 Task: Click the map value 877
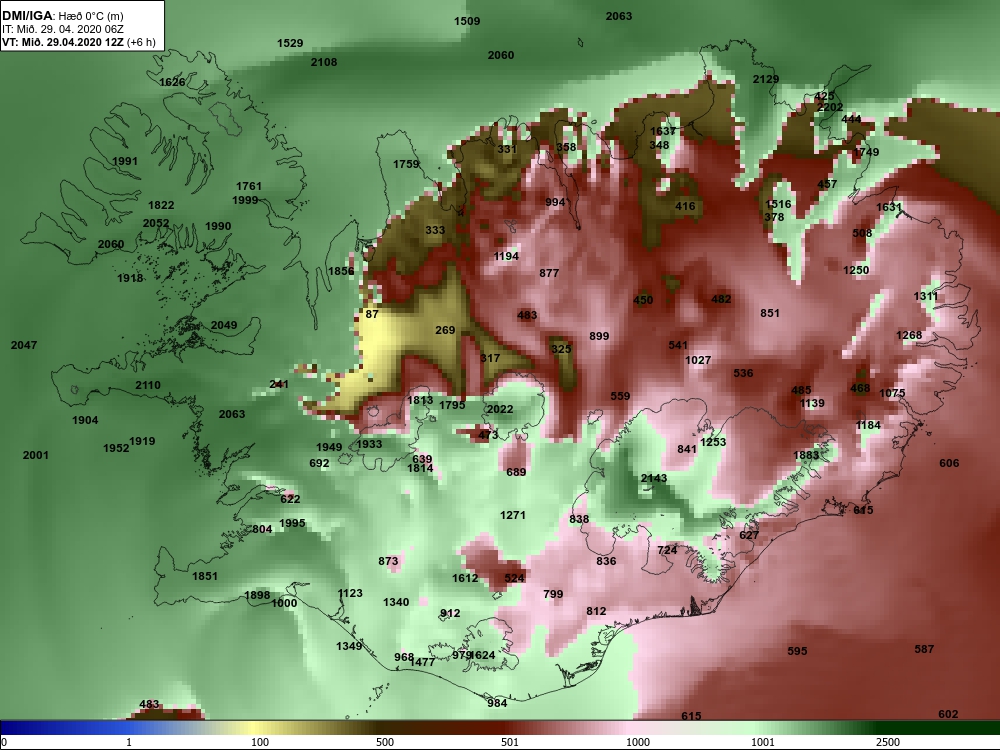549,274
